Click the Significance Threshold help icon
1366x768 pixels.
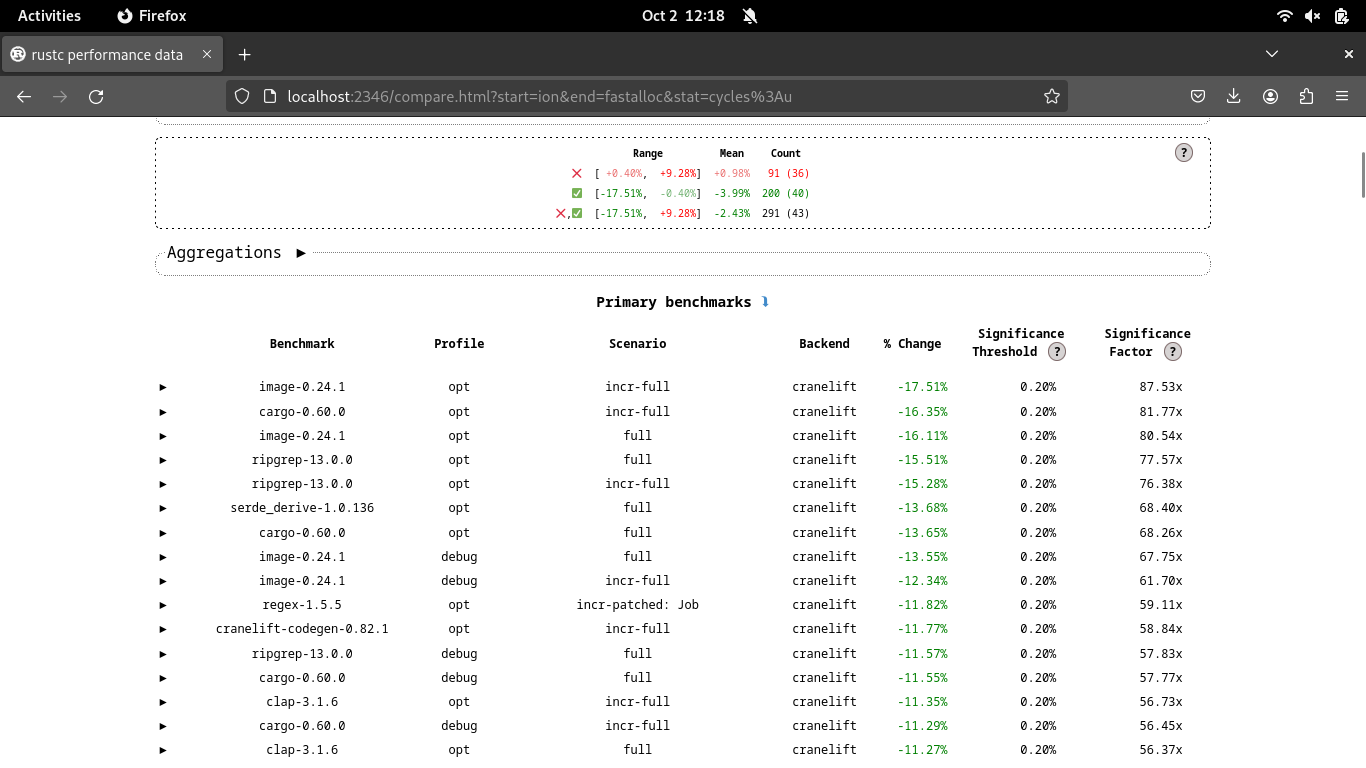(1057, 351)
